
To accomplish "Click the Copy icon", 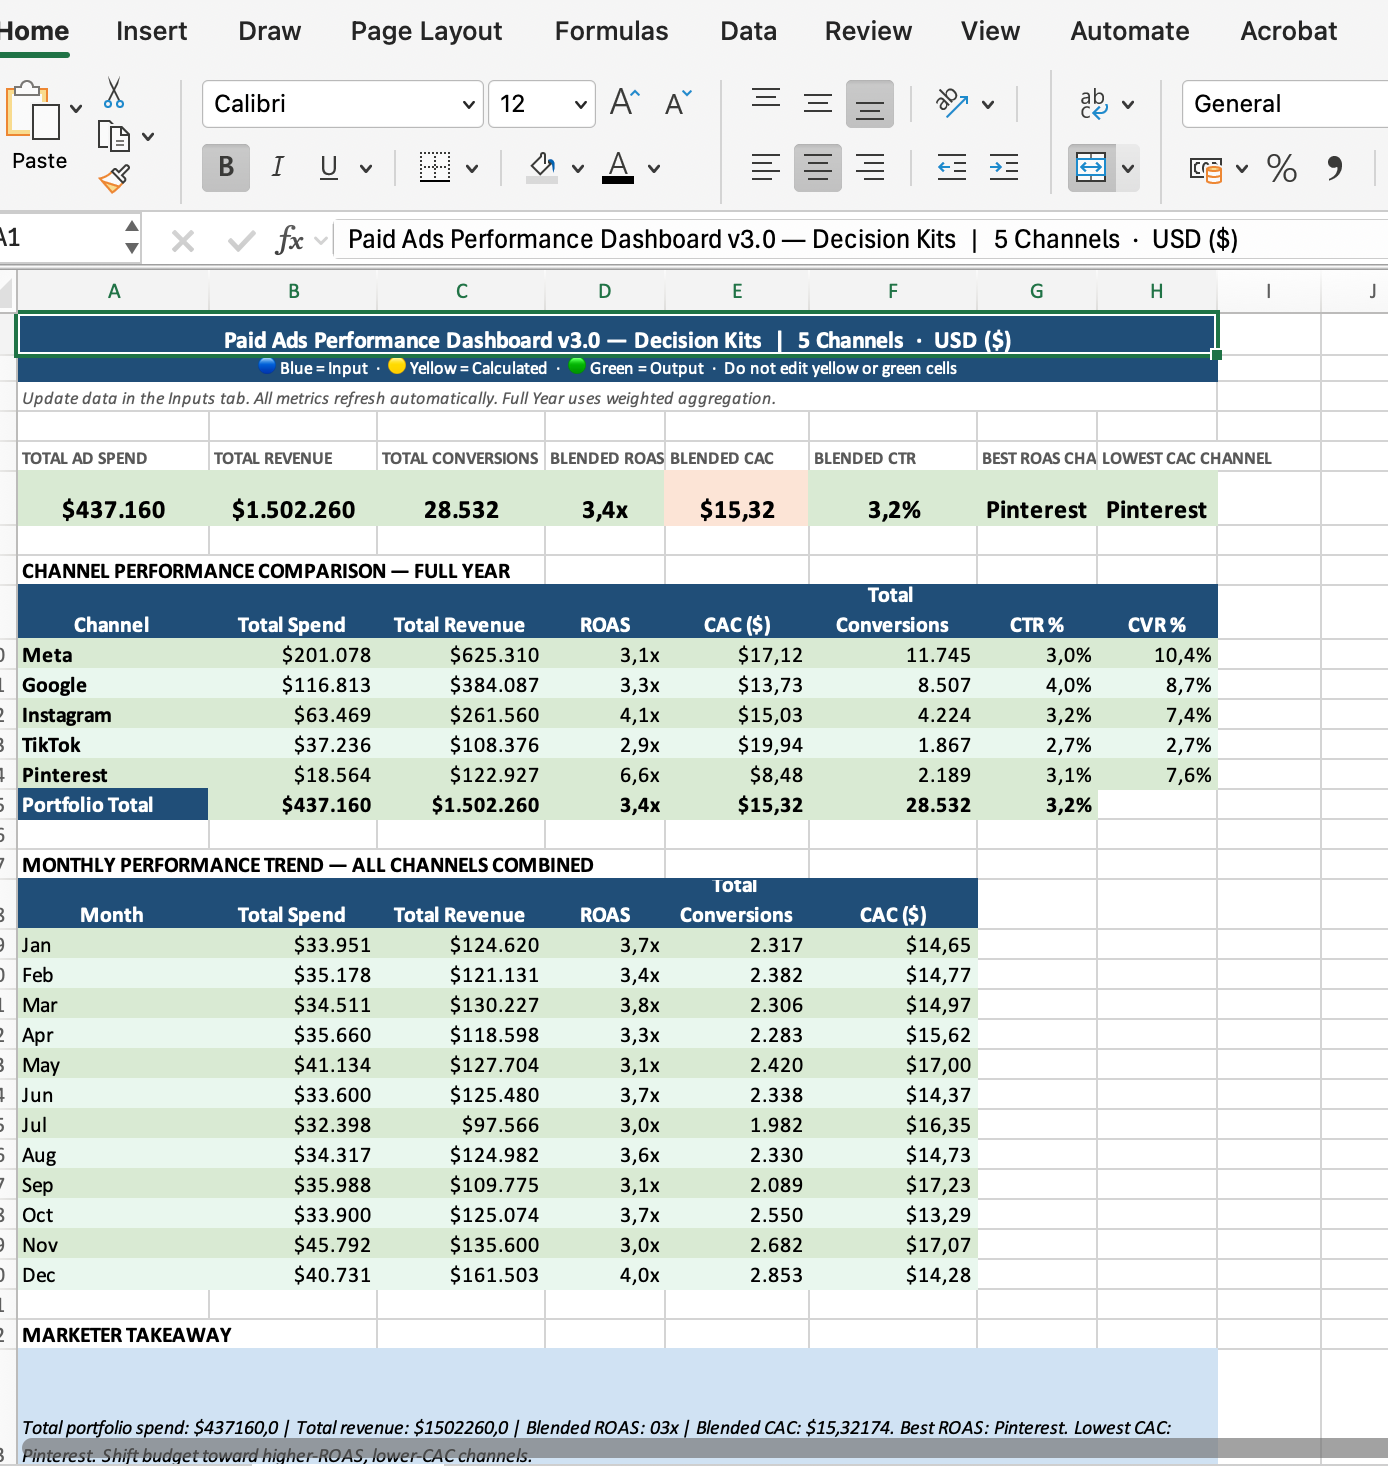I will 113,136.
